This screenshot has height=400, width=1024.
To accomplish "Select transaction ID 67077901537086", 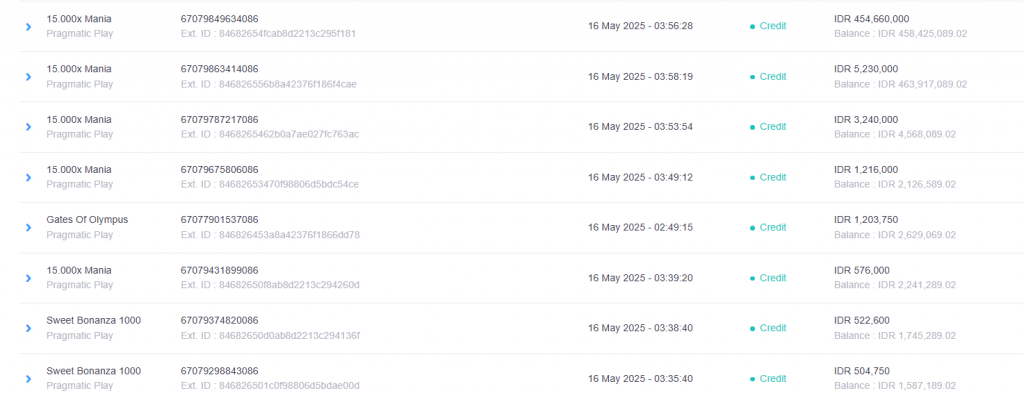I will pos(219,220).
